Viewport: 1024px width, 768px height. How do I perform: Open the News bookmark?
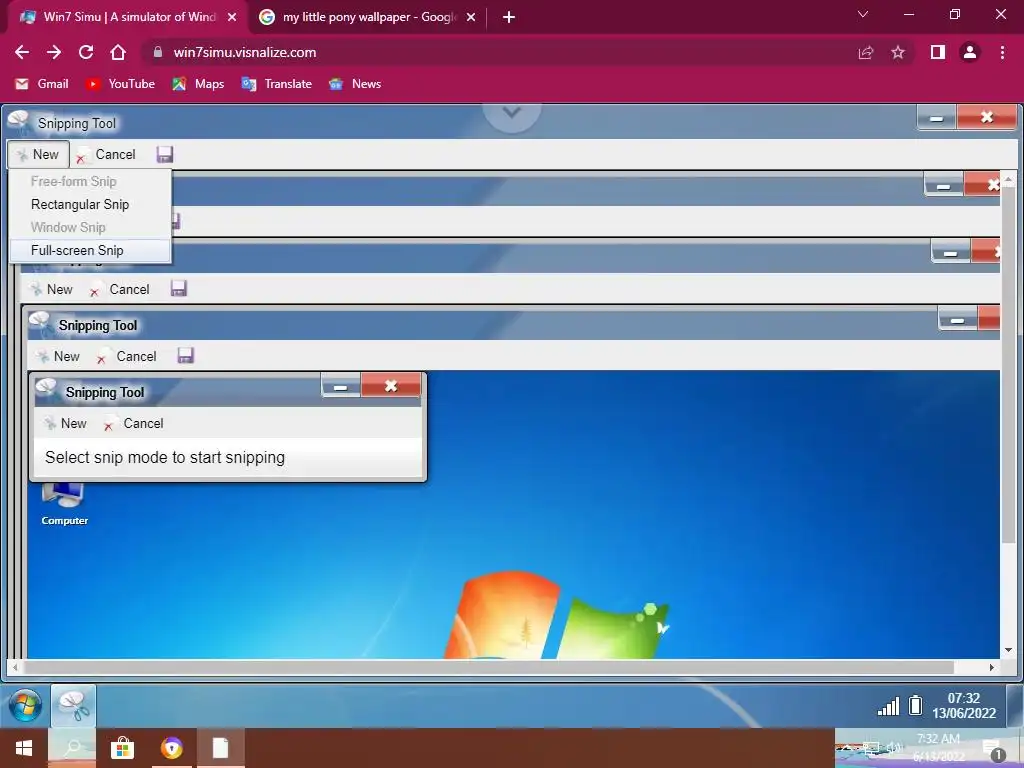coord(355,84)
